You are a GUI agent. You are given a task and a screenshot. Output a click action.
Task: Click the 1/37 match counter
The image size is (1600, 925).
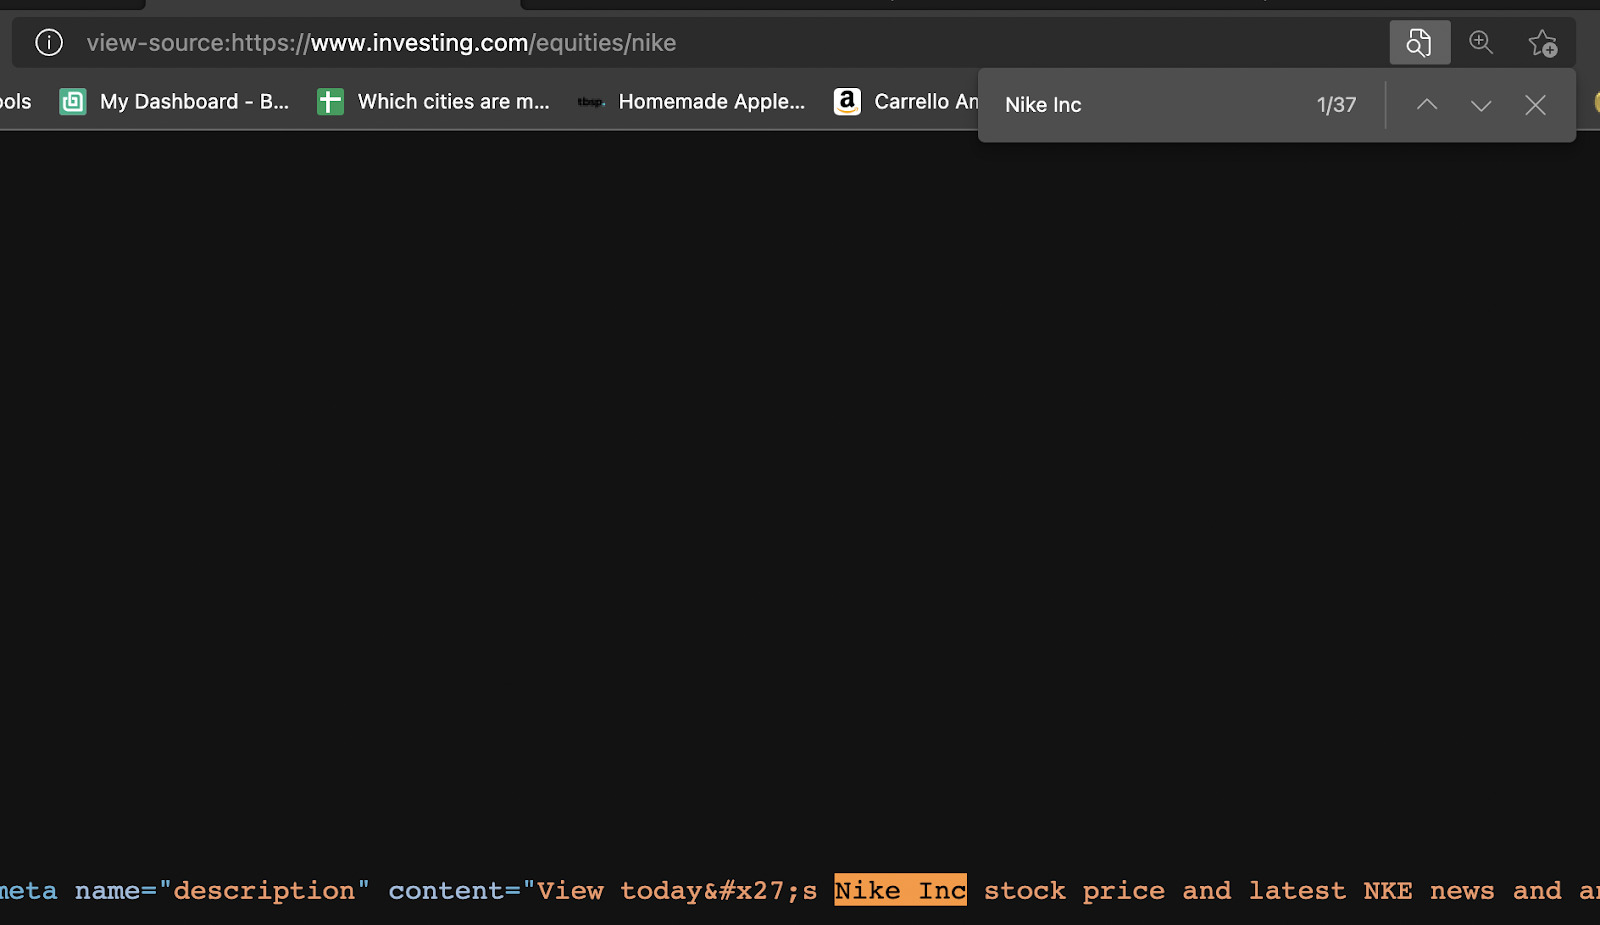[x=1336, y=105]
